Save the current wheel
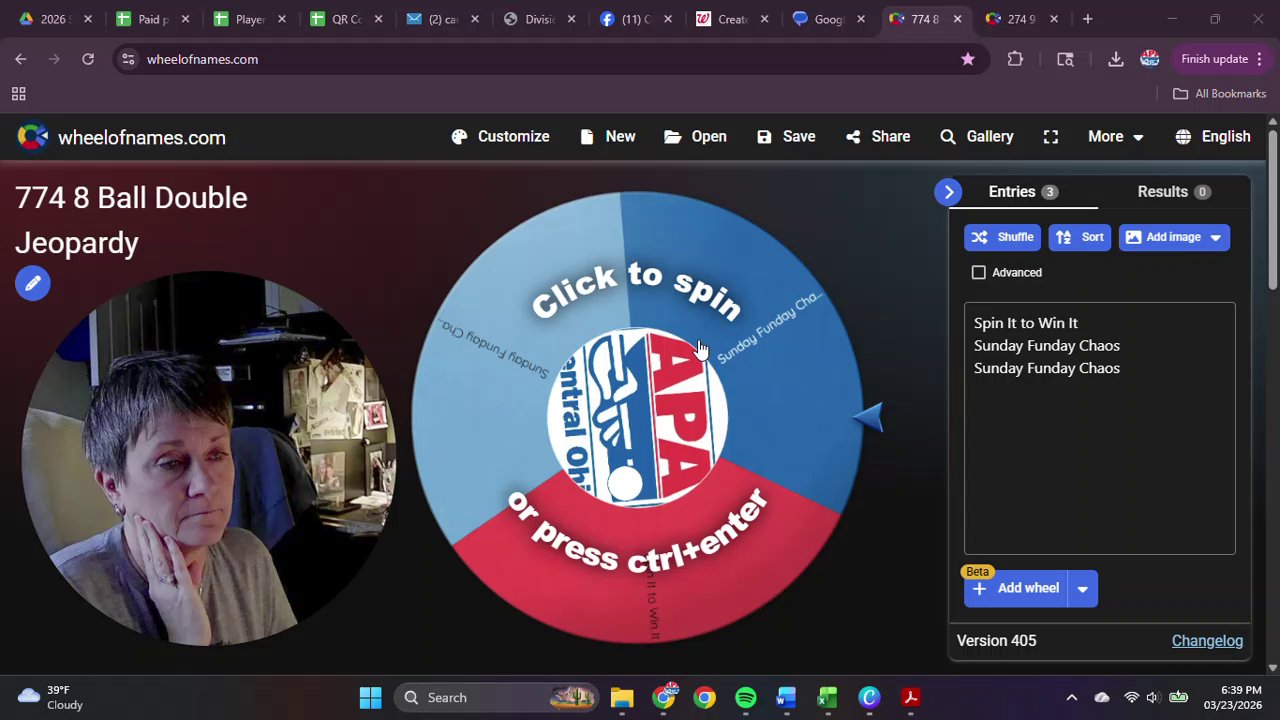Screen dimensions: 1280x720 tap(786, 137)
